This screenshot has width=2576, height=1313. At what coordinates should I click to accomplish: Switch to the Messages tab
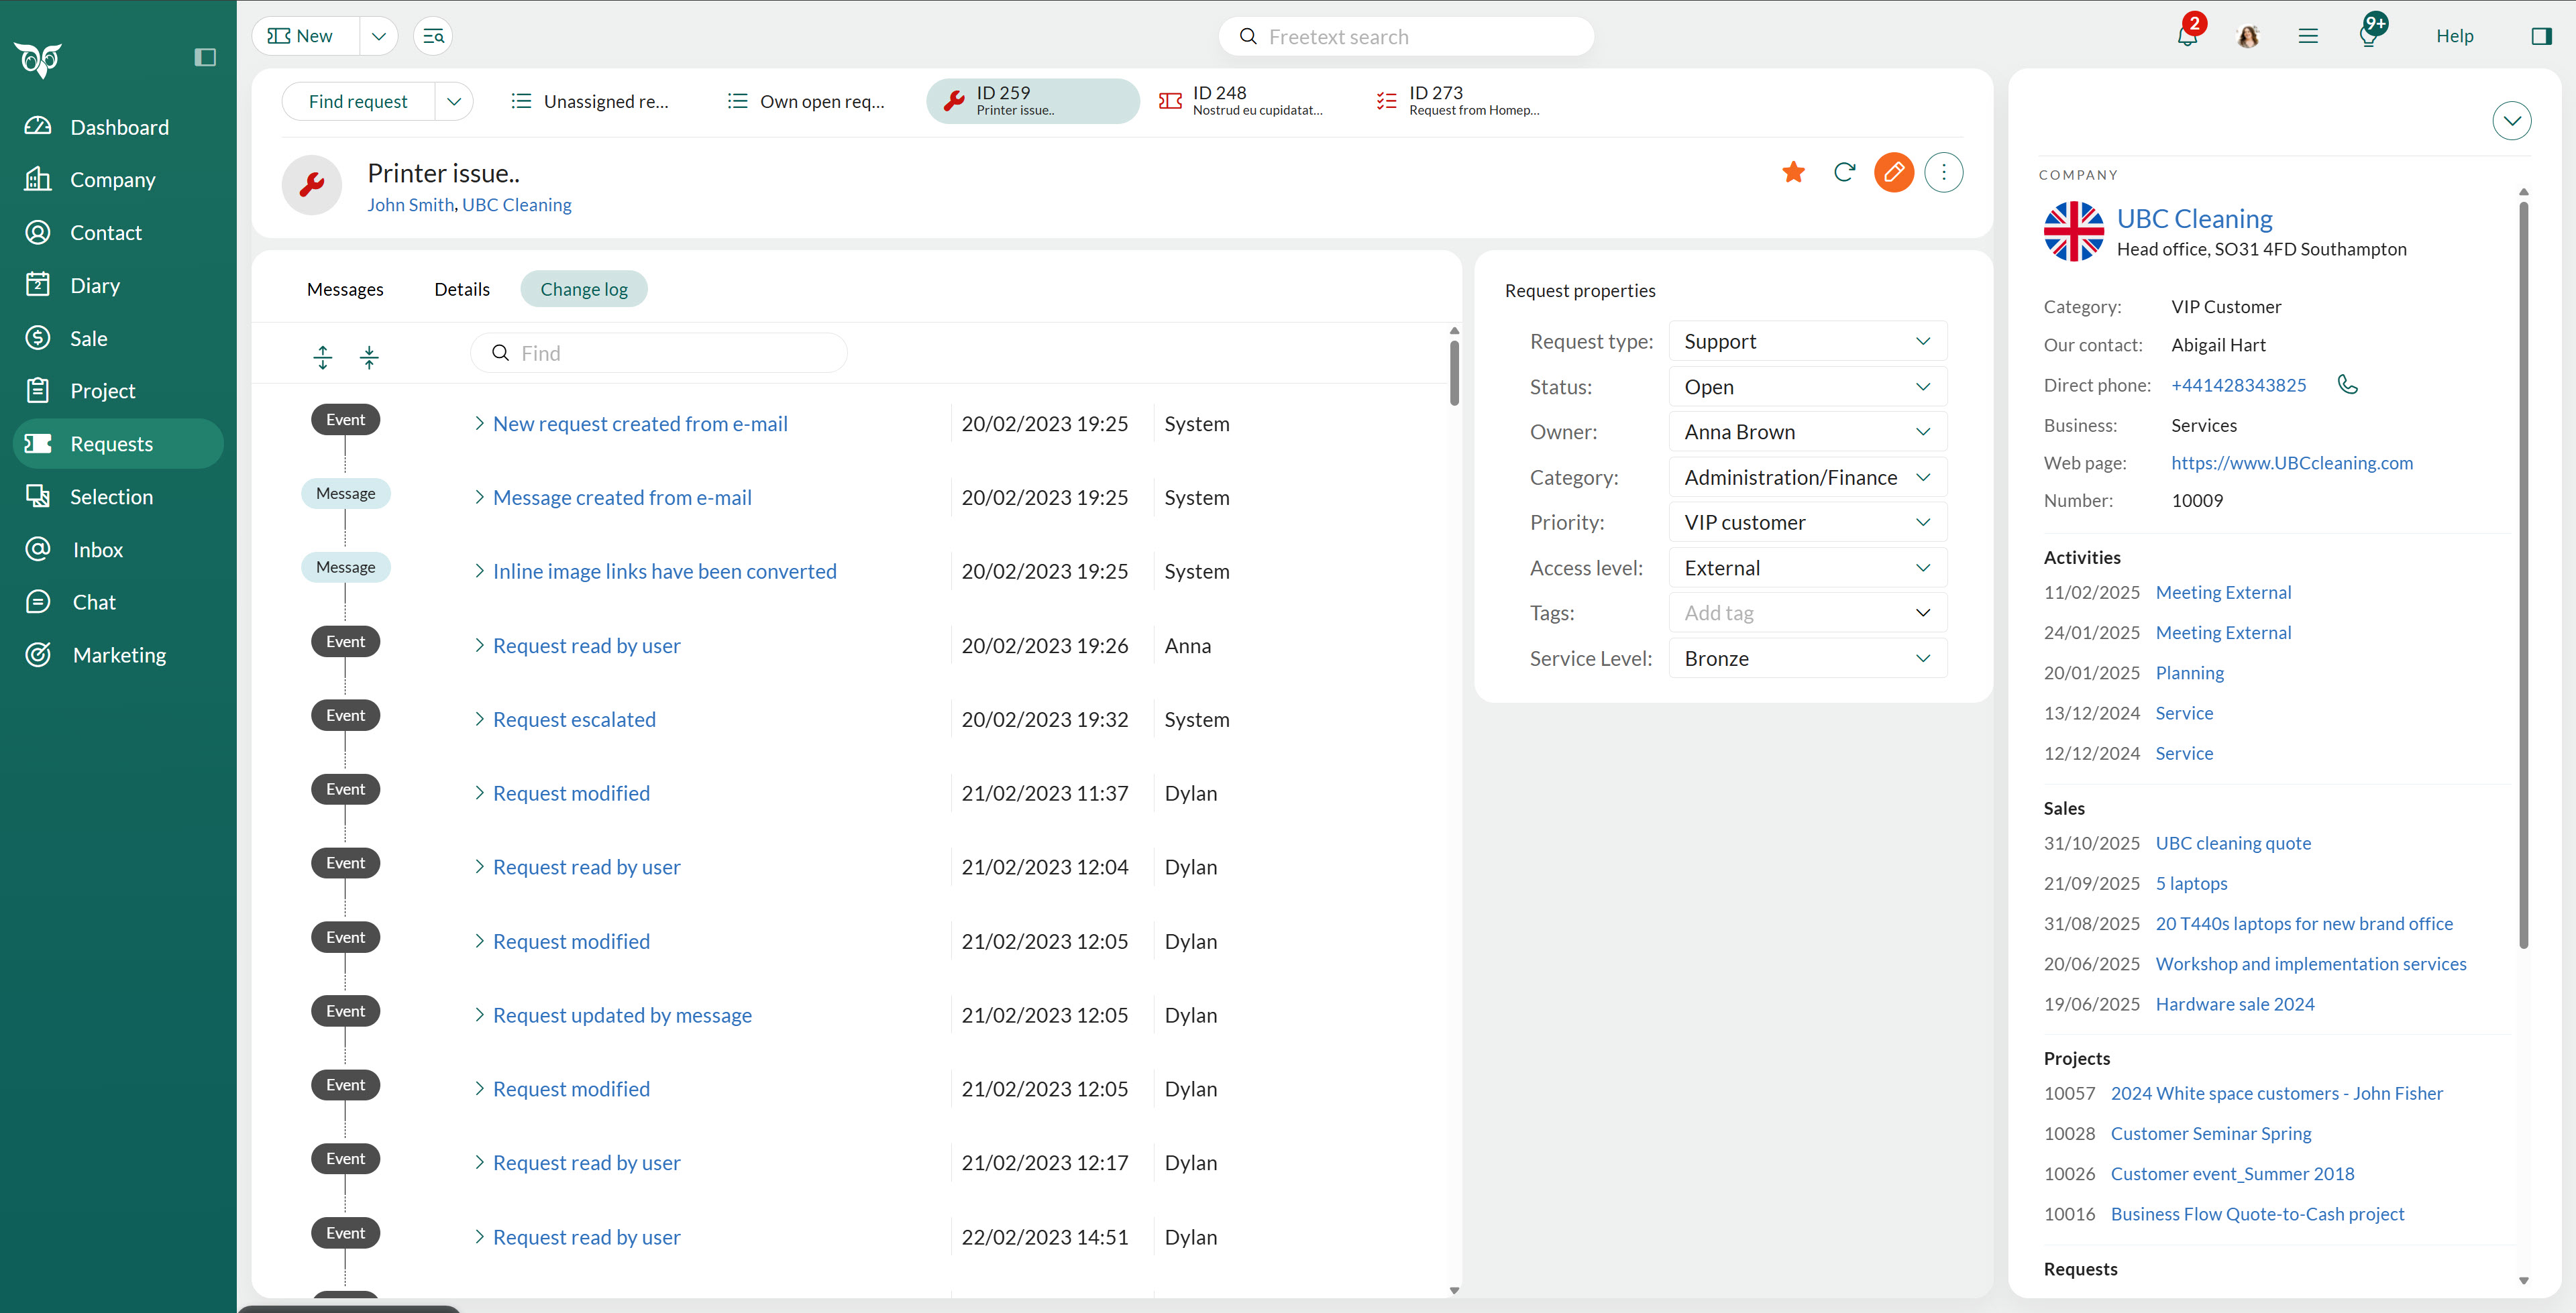(345, 289)
